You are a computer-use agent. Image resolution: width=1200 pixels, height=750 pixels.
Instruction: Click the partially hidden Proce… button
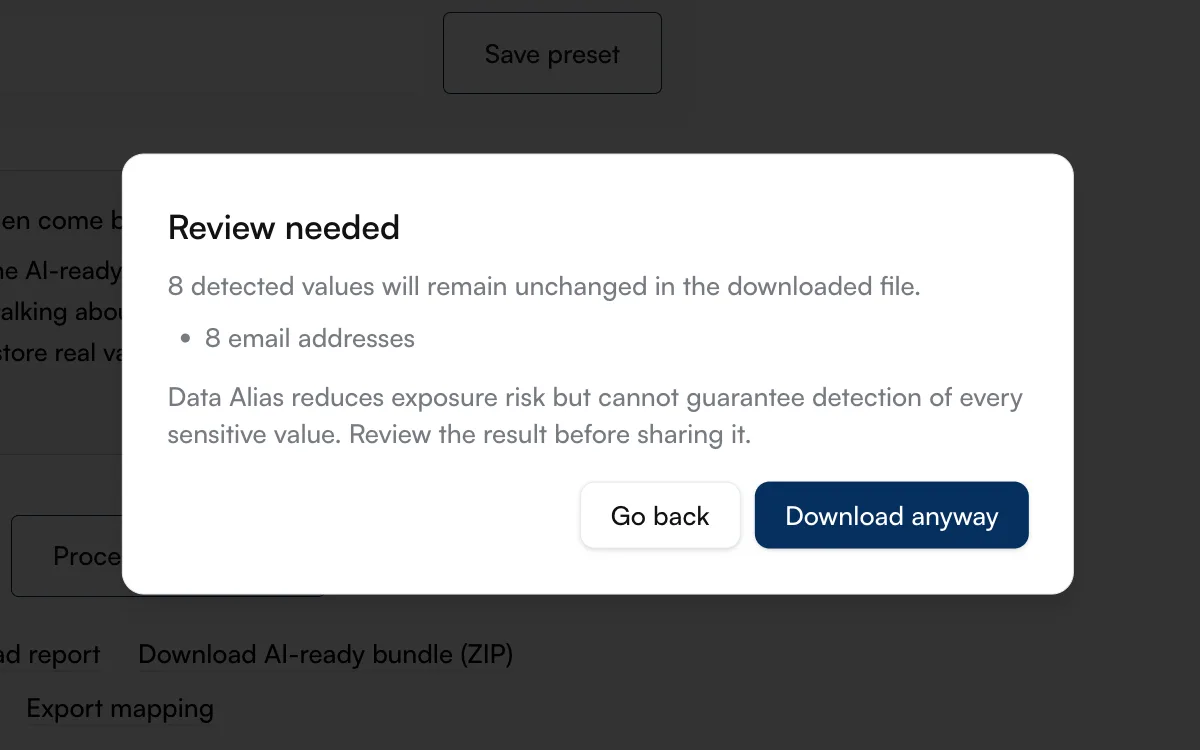[66, 556]
